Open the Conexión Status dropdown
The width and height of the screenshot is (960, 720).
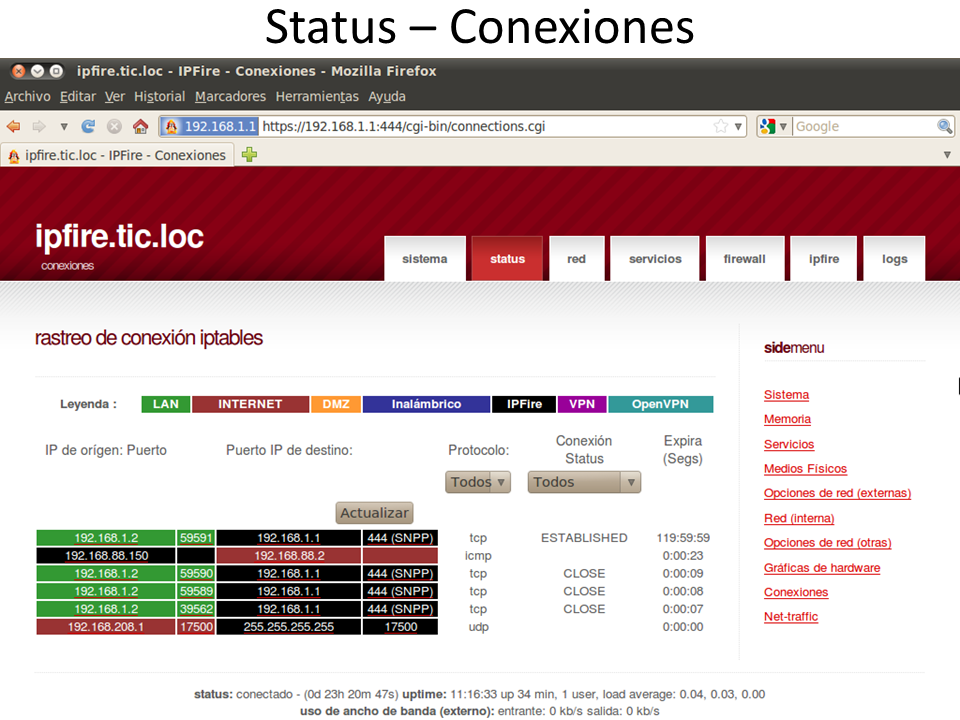[584, 482]
